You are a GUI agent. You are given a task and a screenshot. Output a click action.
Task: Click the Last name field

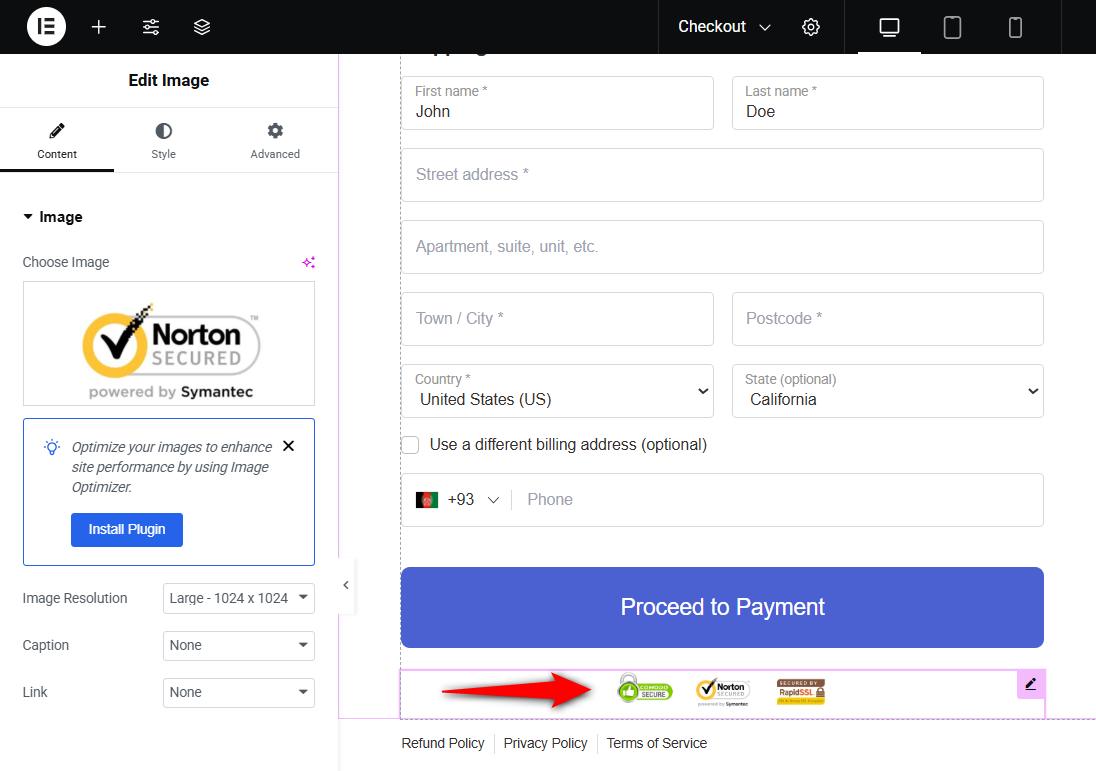[888, 103]
